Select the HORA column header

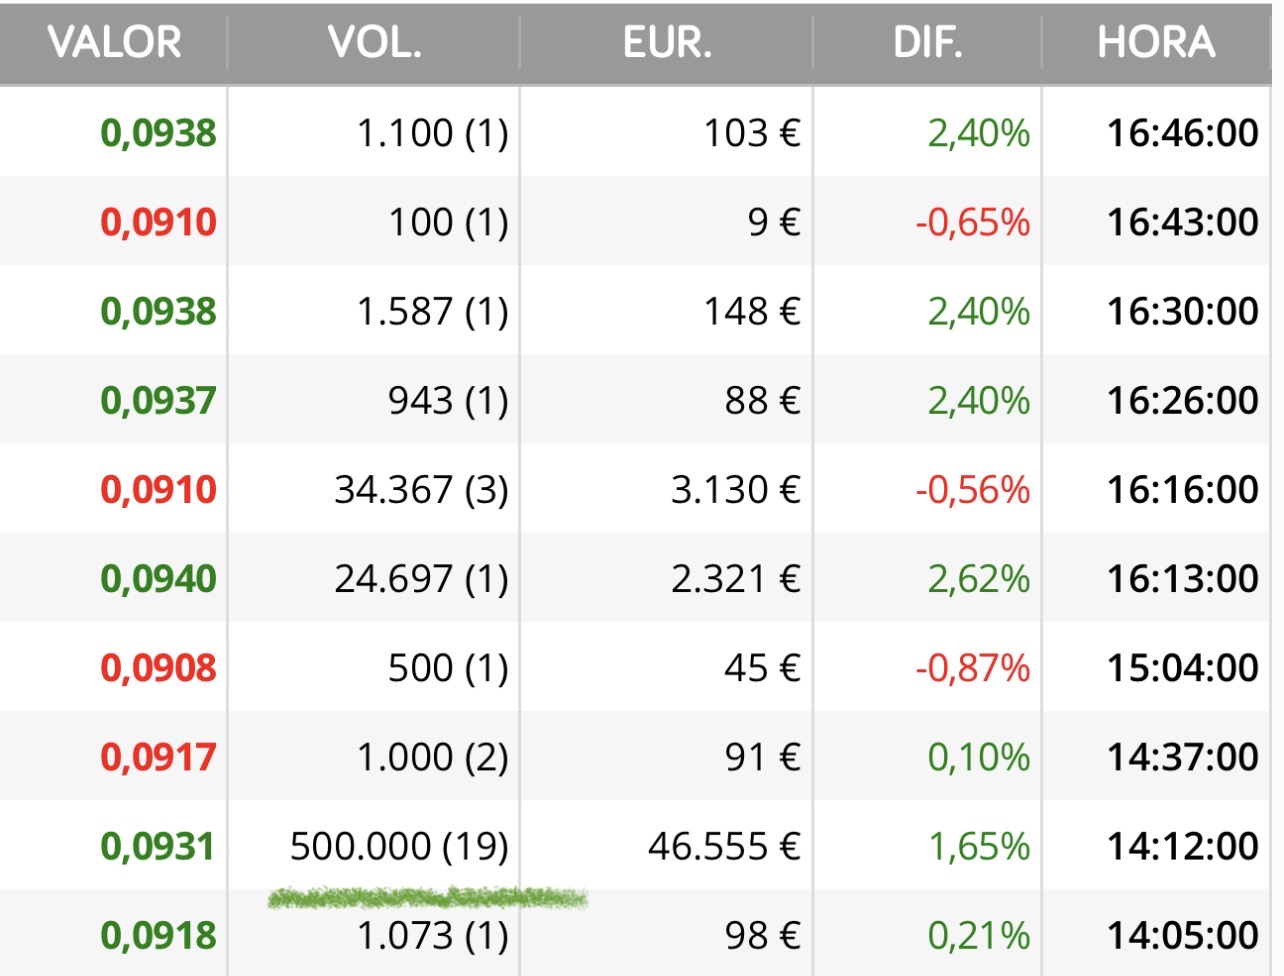coord(1156,43)
